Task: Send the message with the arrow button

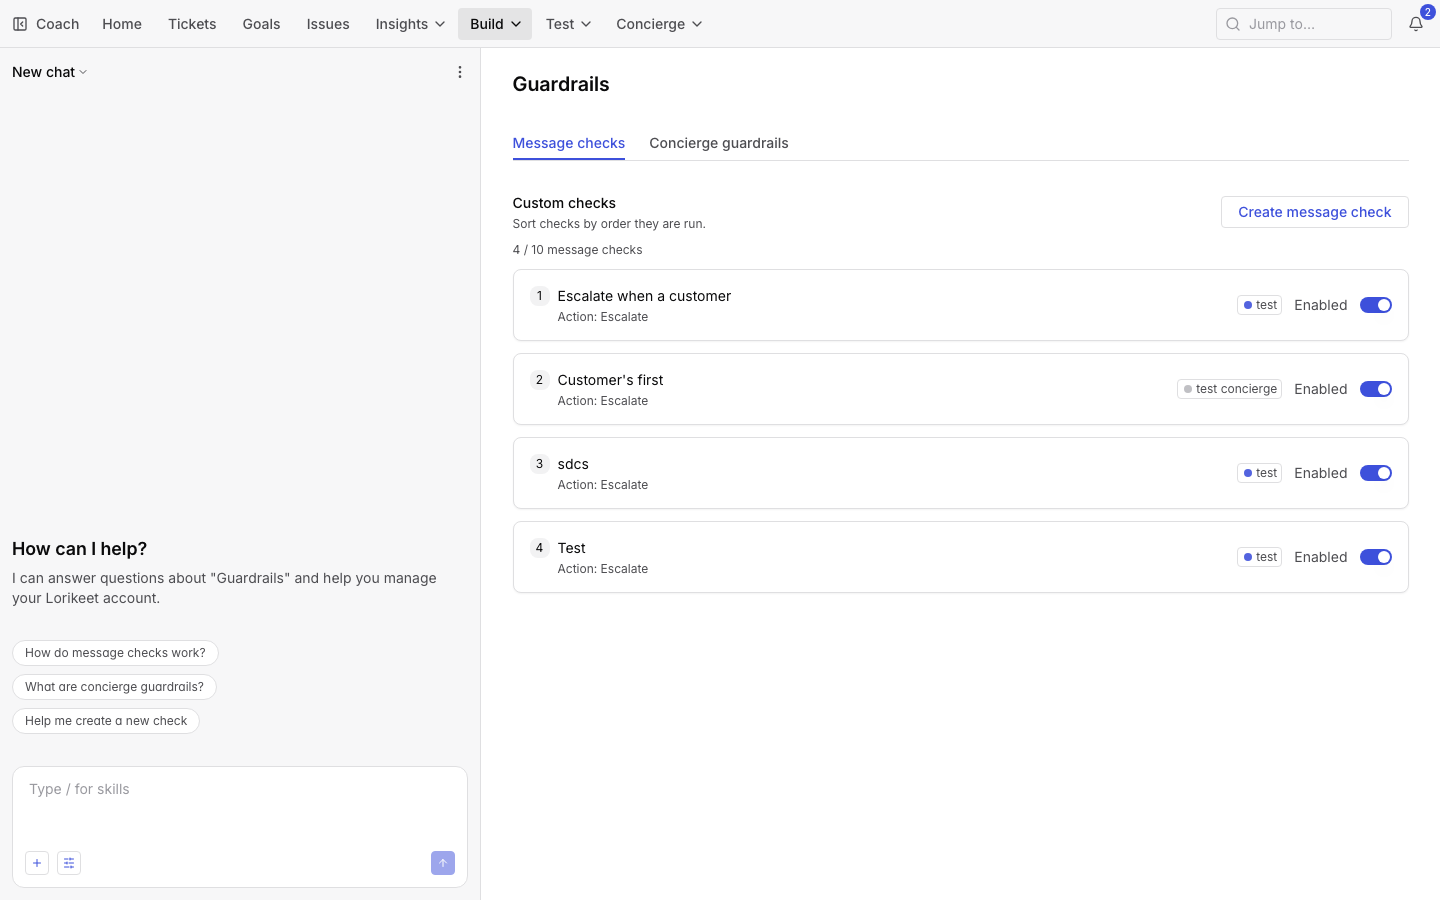Action: (x=443, y=863)
